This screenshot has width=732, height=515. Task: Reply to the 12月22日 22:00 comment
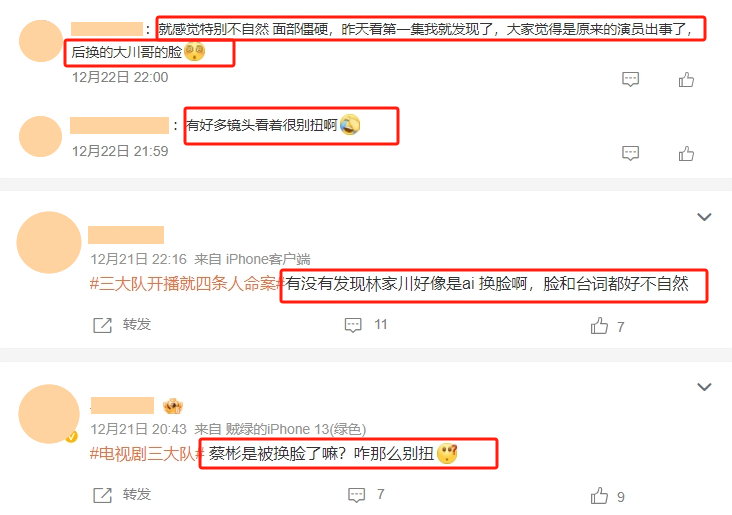[630, 79]
